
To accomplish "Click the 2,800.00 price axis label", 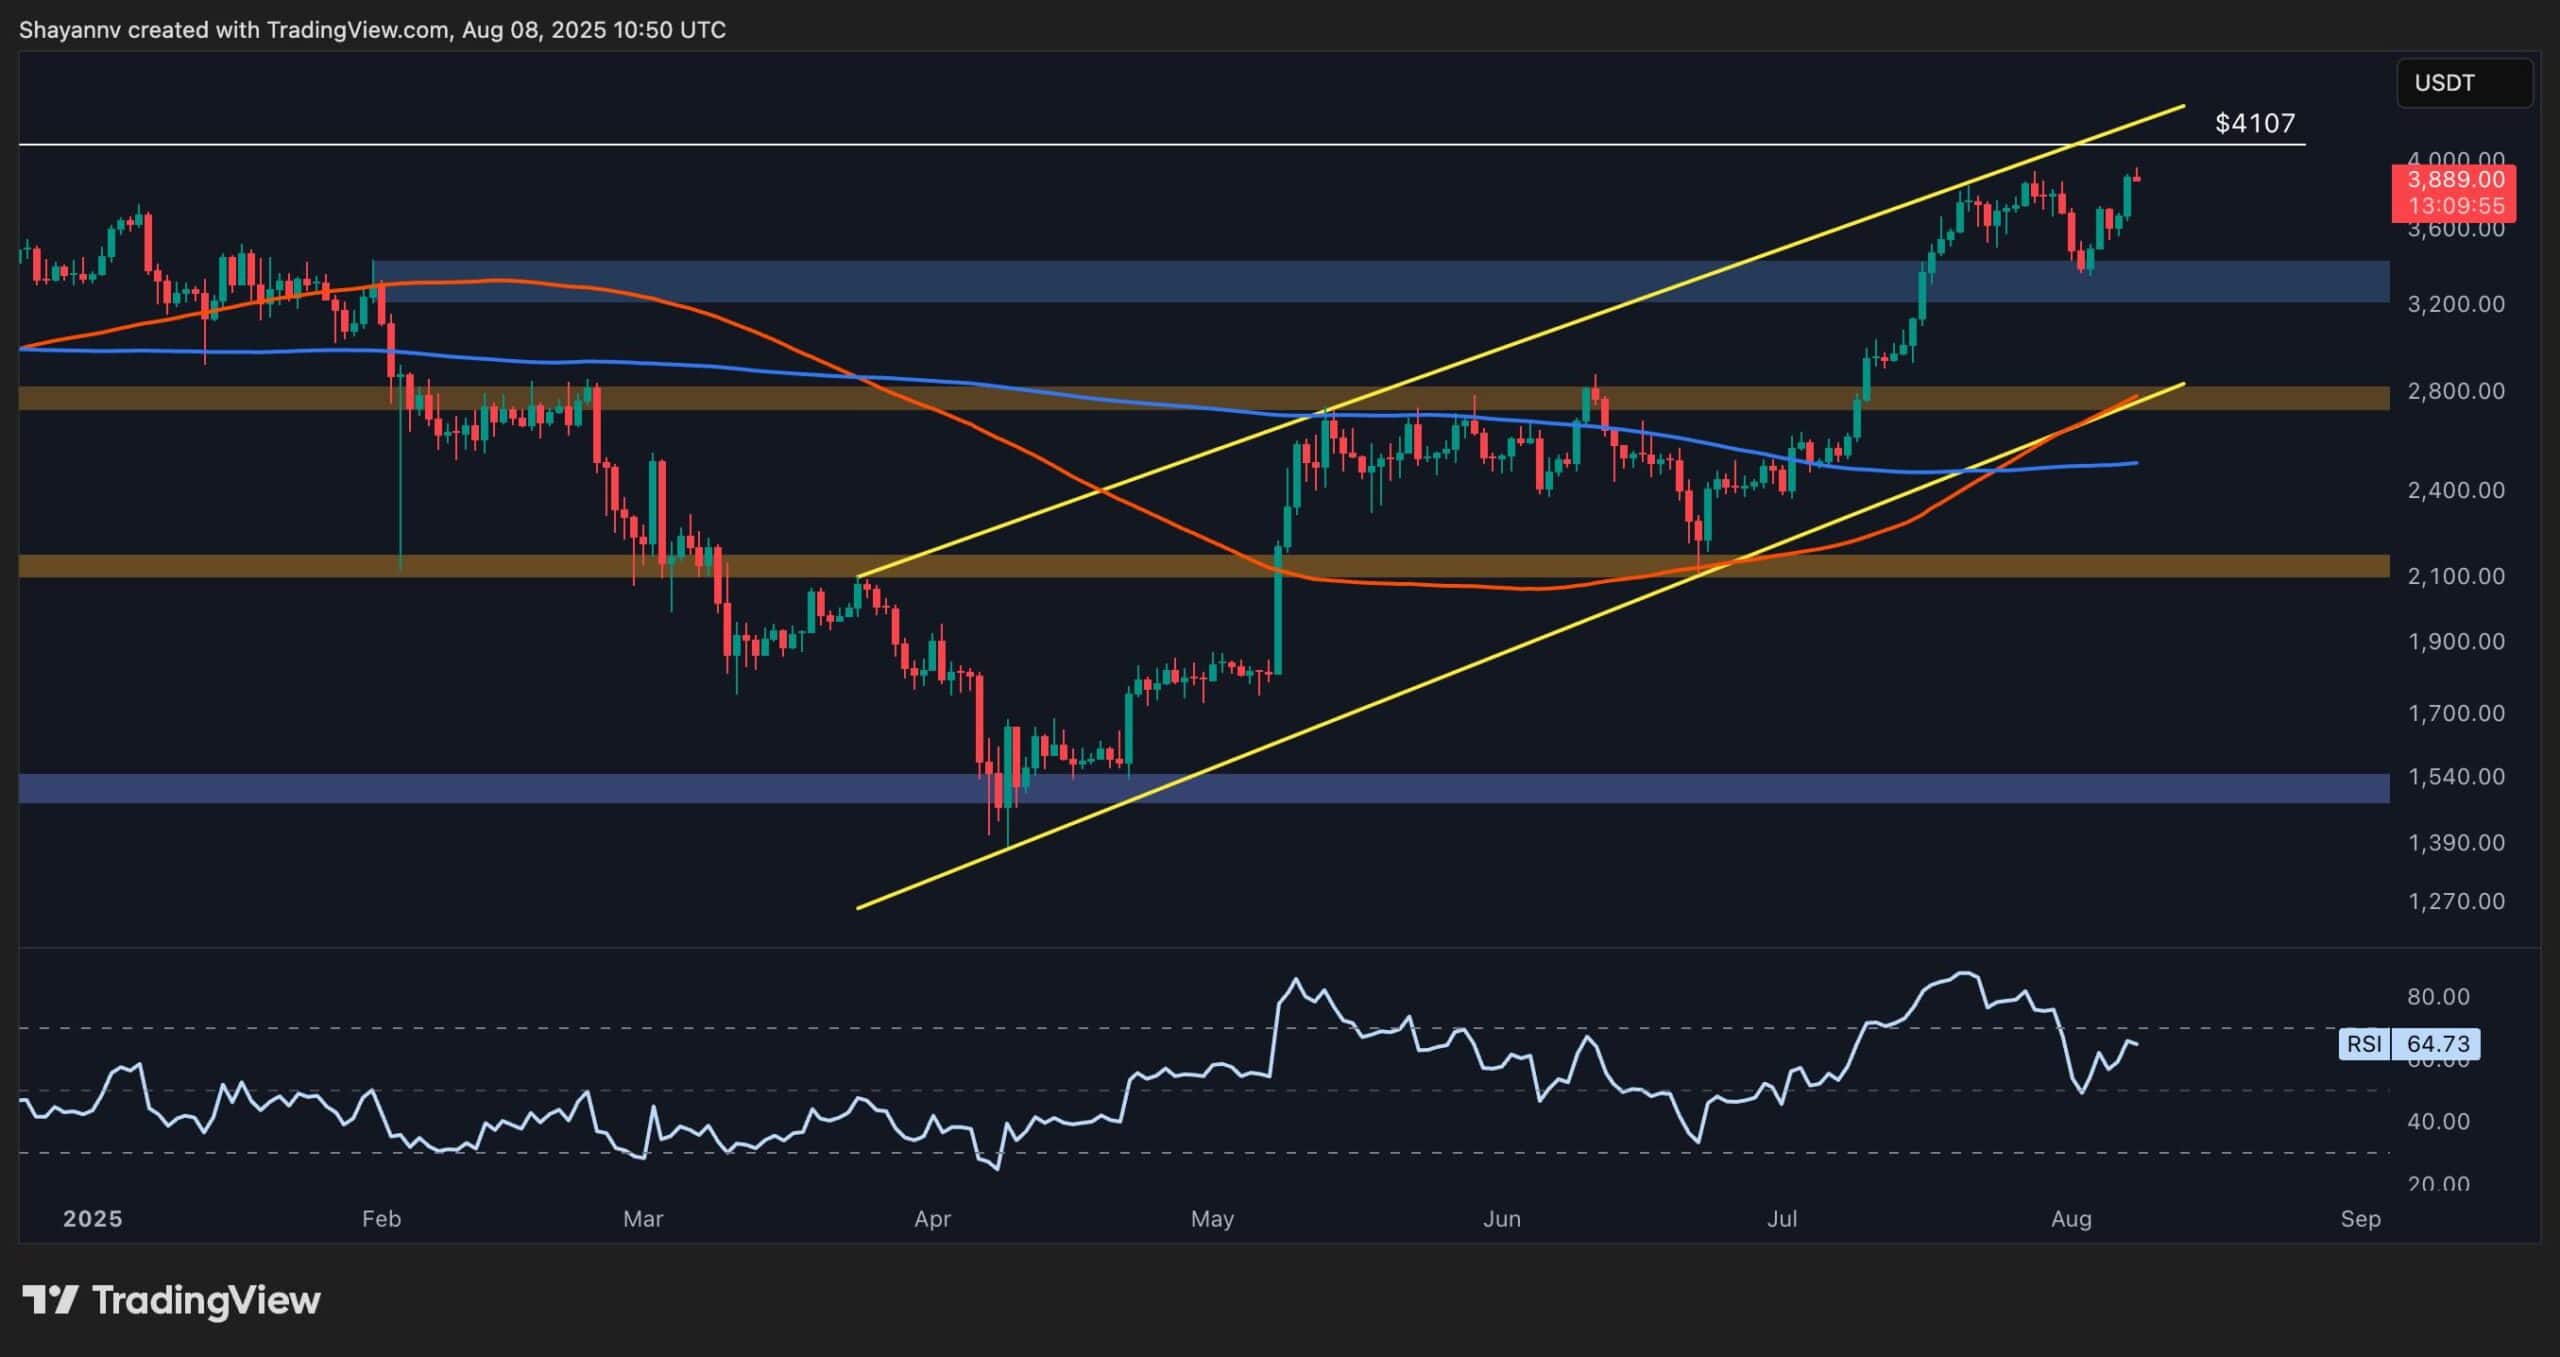I will 2455,391.
